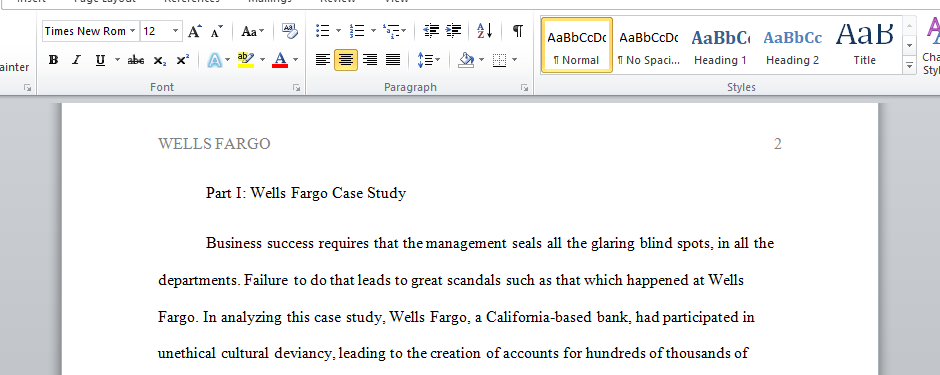This screenshot has width=940, height=375.
Task: Toggle subscript formatting
Action: pos(159,60)
